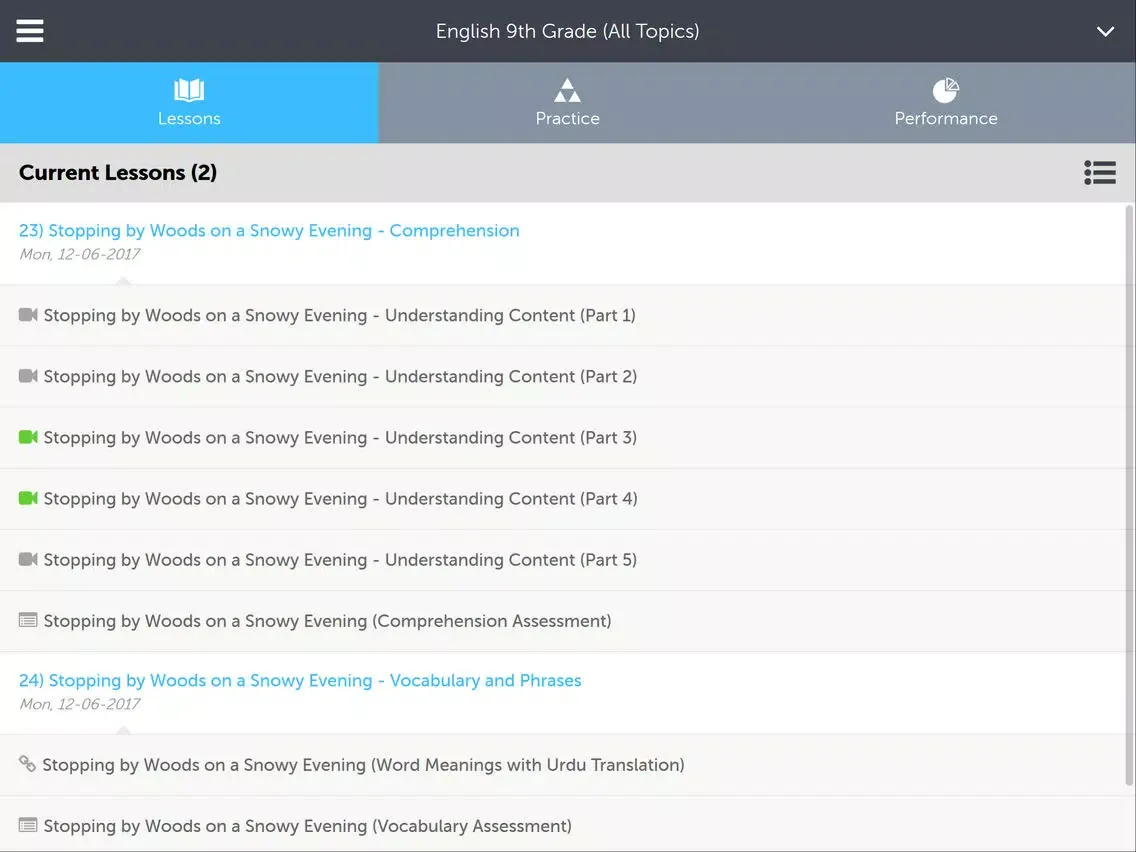Click video icon for Understanding Content Part 1

28,315
